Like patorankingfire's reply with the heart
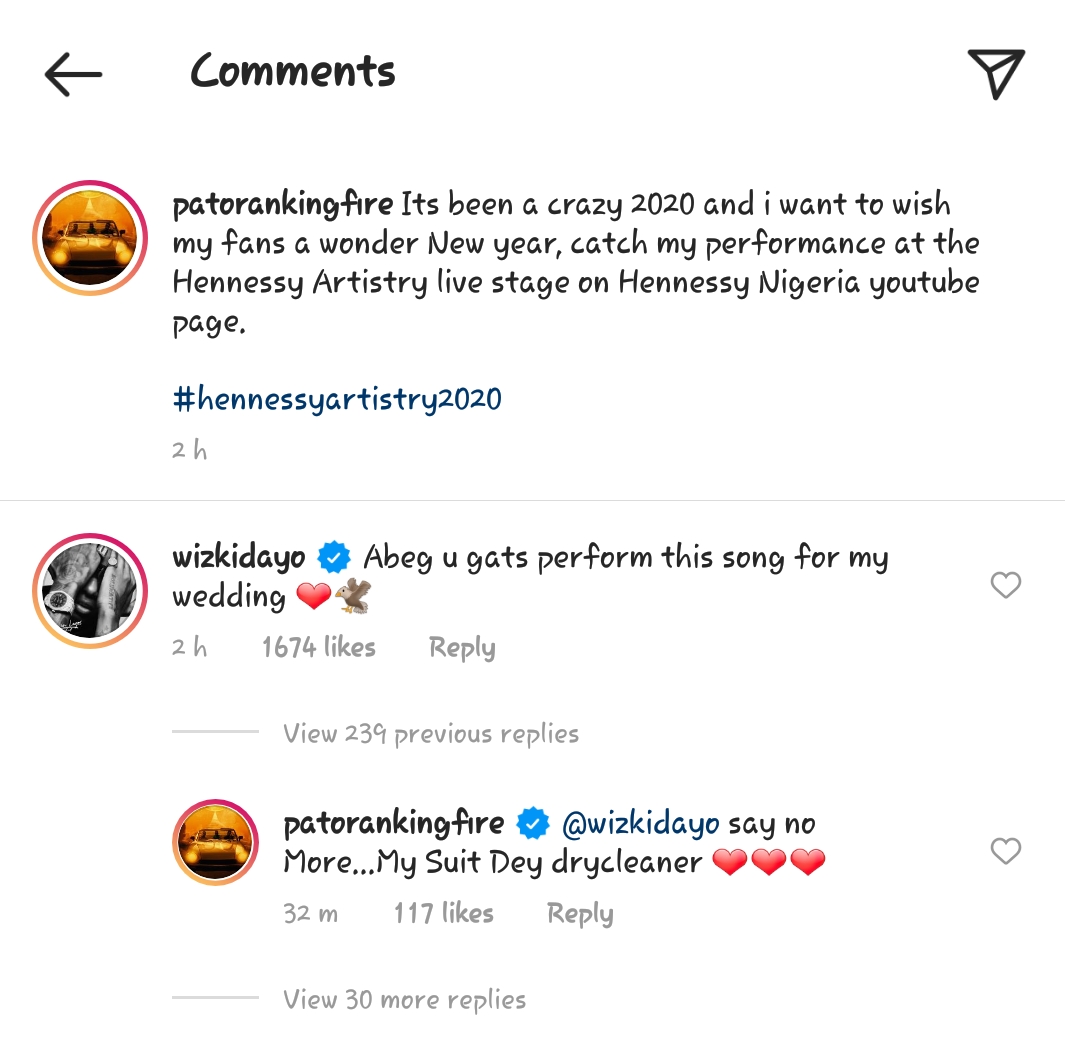 (1005, 851)
